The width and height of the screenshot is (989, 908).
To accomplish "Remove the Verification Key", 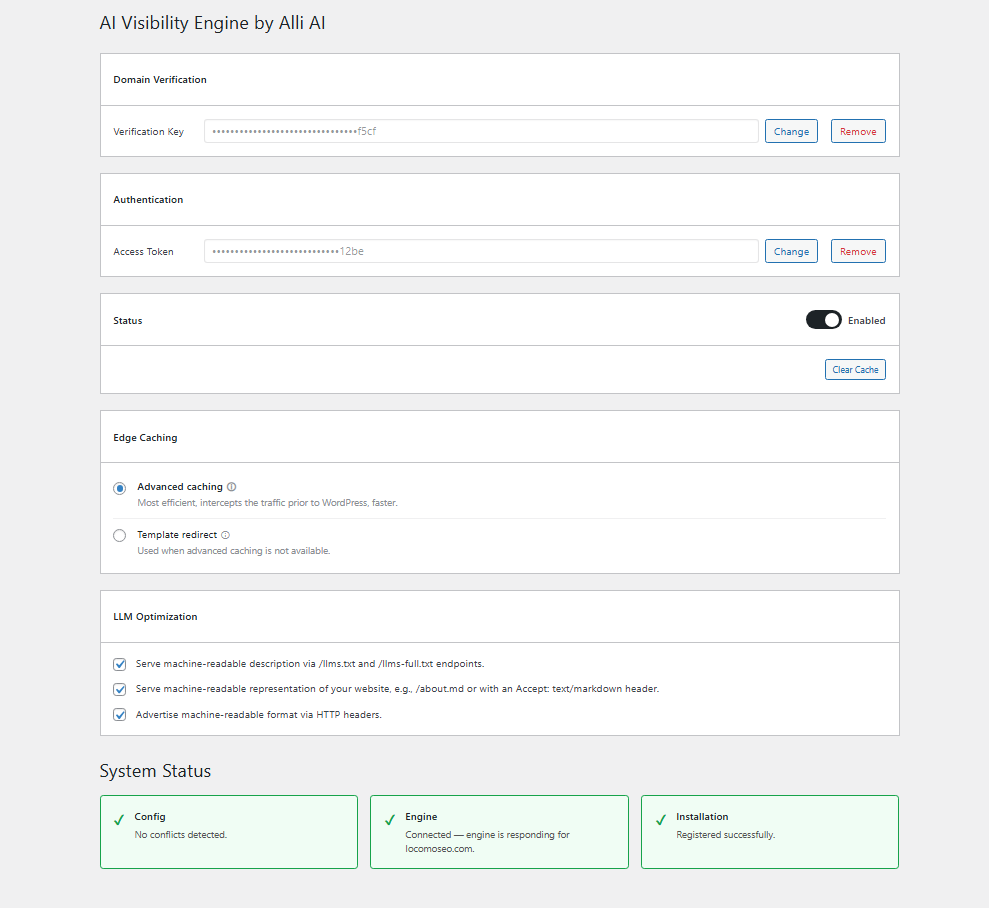I will tap(858, 131).
